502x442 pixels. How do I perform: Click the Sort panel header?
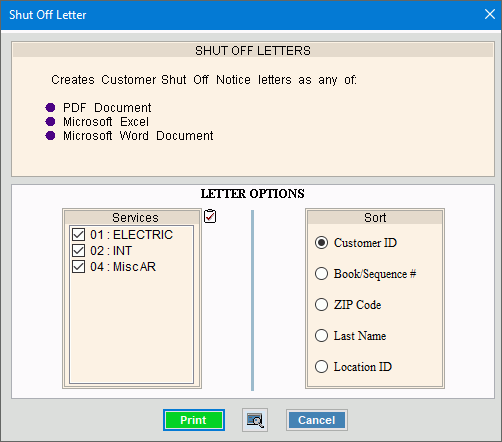coord(375,217)
